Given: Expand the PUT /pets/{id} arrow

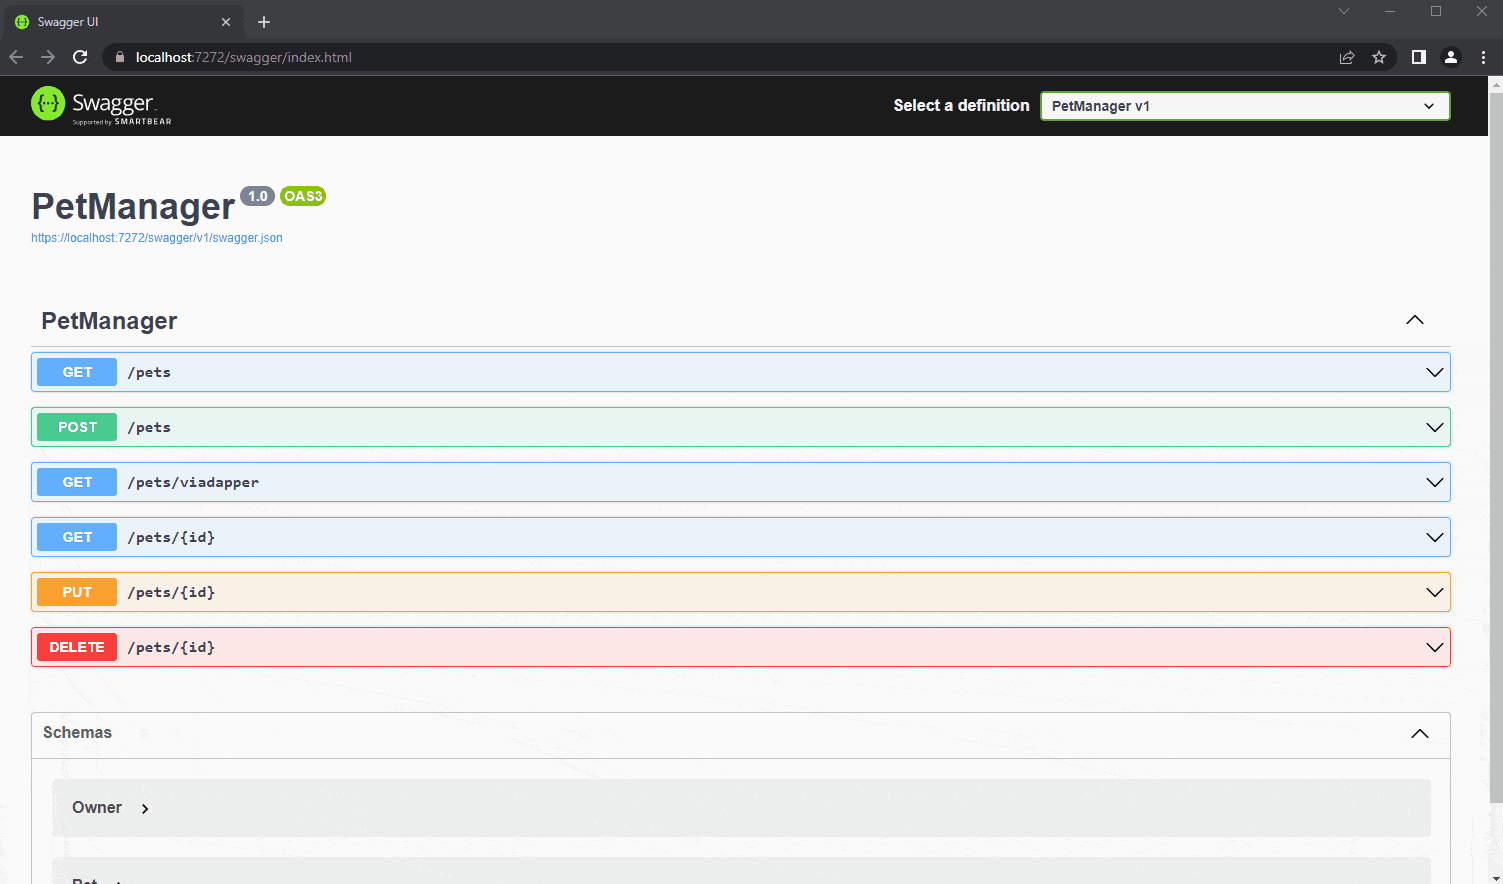Looking at the screenshot, I should tap(1435, 592).
